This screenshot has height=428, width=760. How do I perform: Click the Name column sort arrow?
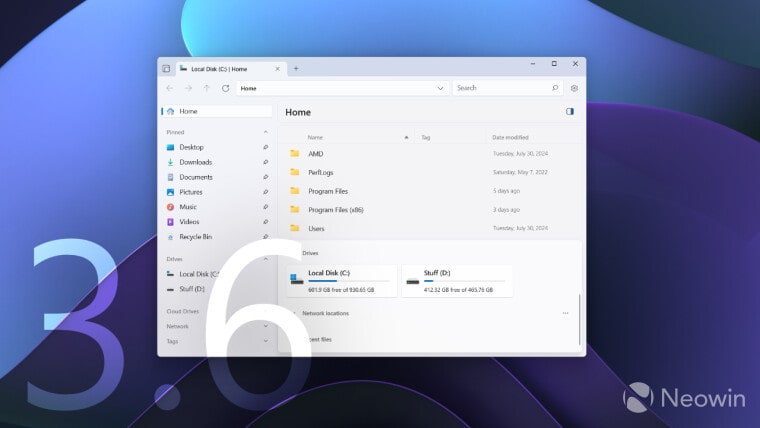[406, 138]
